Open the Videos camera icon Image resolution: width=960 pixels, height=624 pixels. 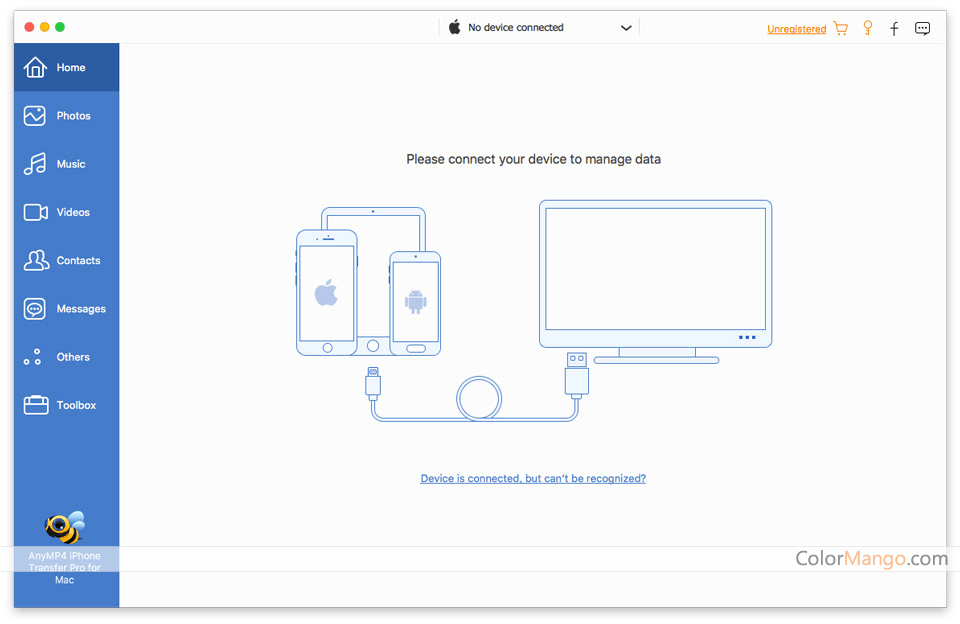click(35, 212)
